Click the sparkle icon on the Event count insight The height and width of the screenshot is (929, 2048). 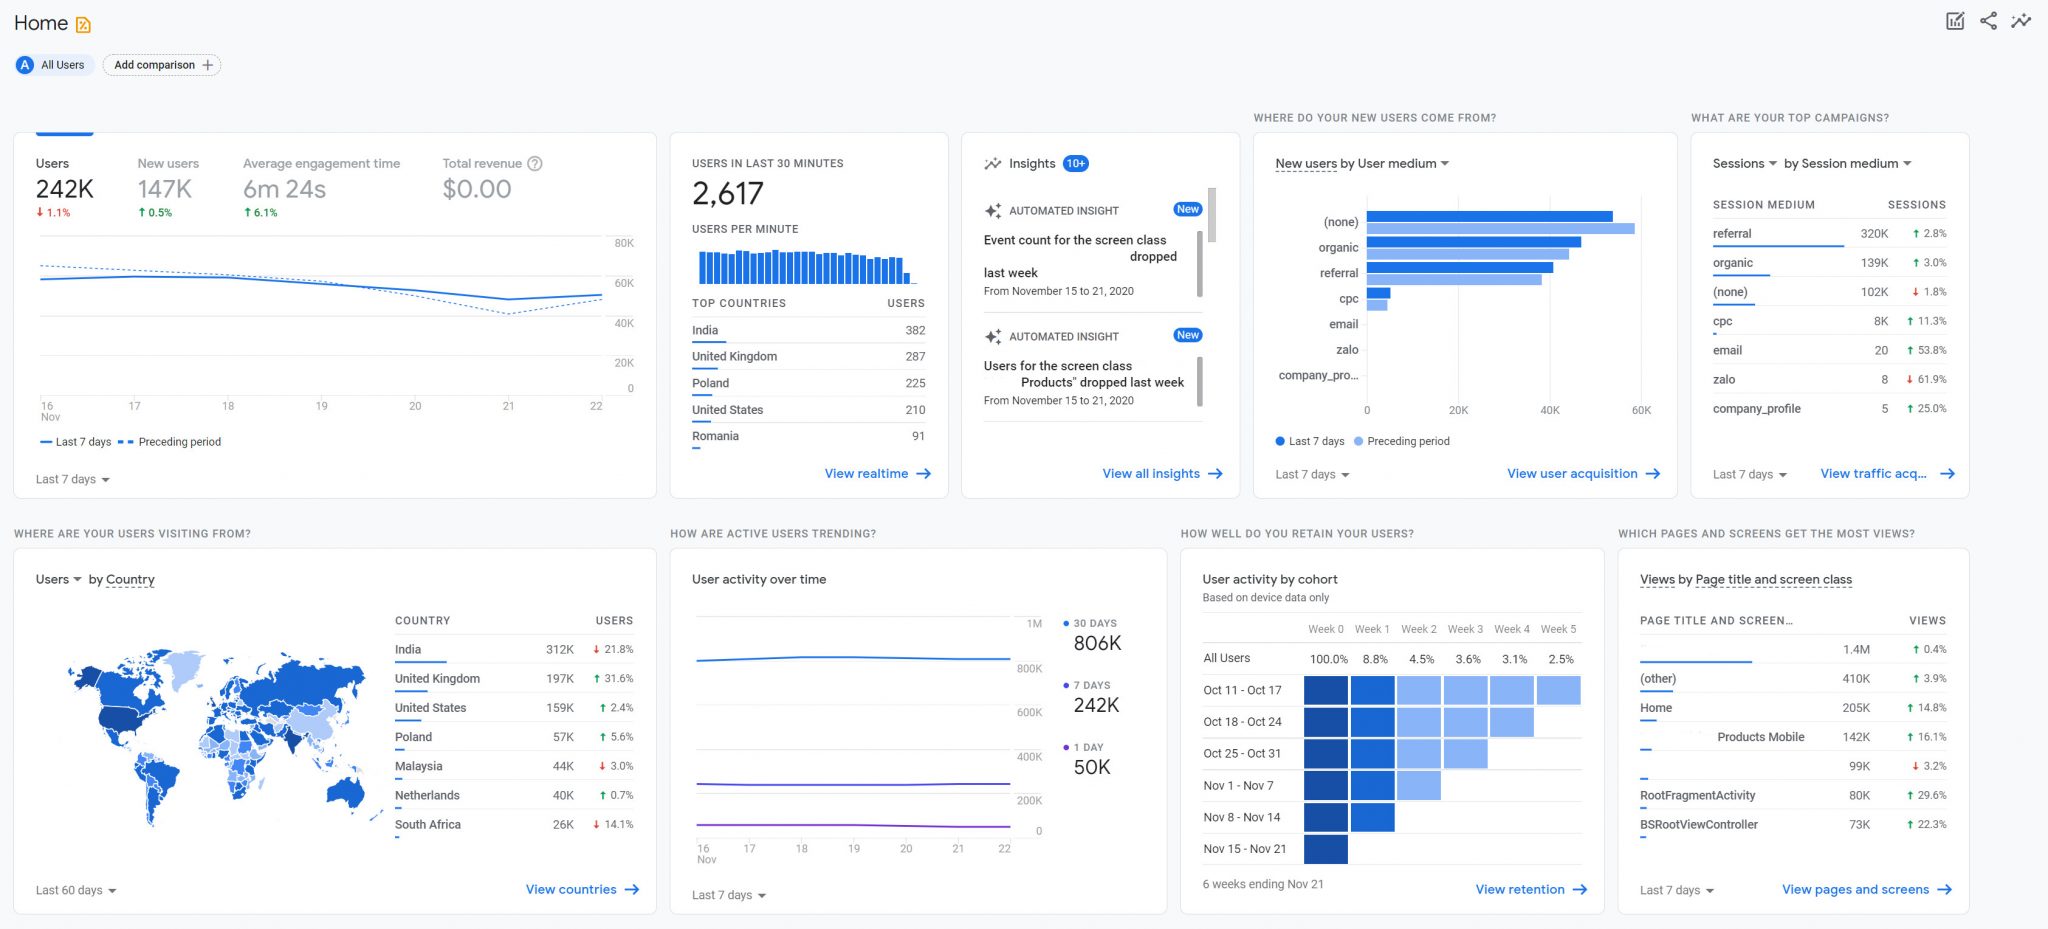pyautogui.click(x=991, y=210)
